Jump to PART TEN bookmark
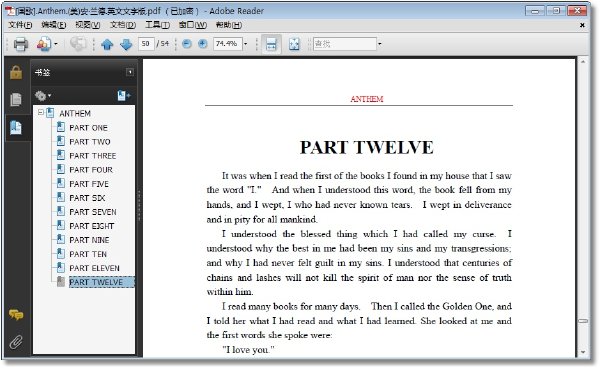 88,254
